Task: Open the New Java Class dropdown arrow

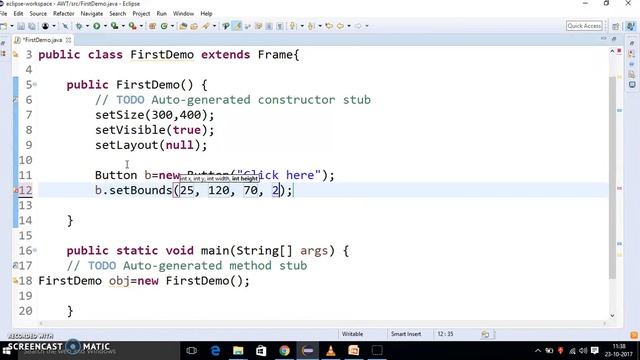Action: pos(172,26)
